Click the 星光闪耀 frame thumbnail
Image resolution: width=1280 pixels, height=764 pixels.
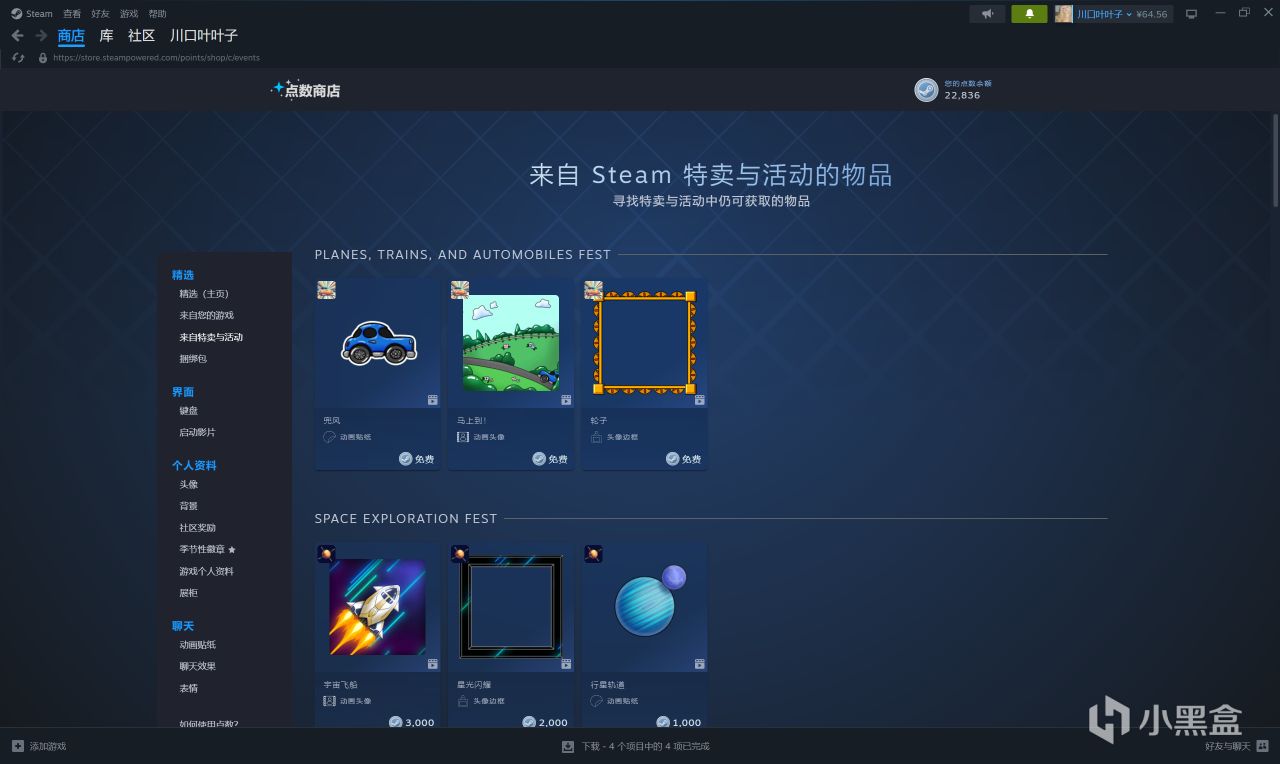click(x=511, y=607)
